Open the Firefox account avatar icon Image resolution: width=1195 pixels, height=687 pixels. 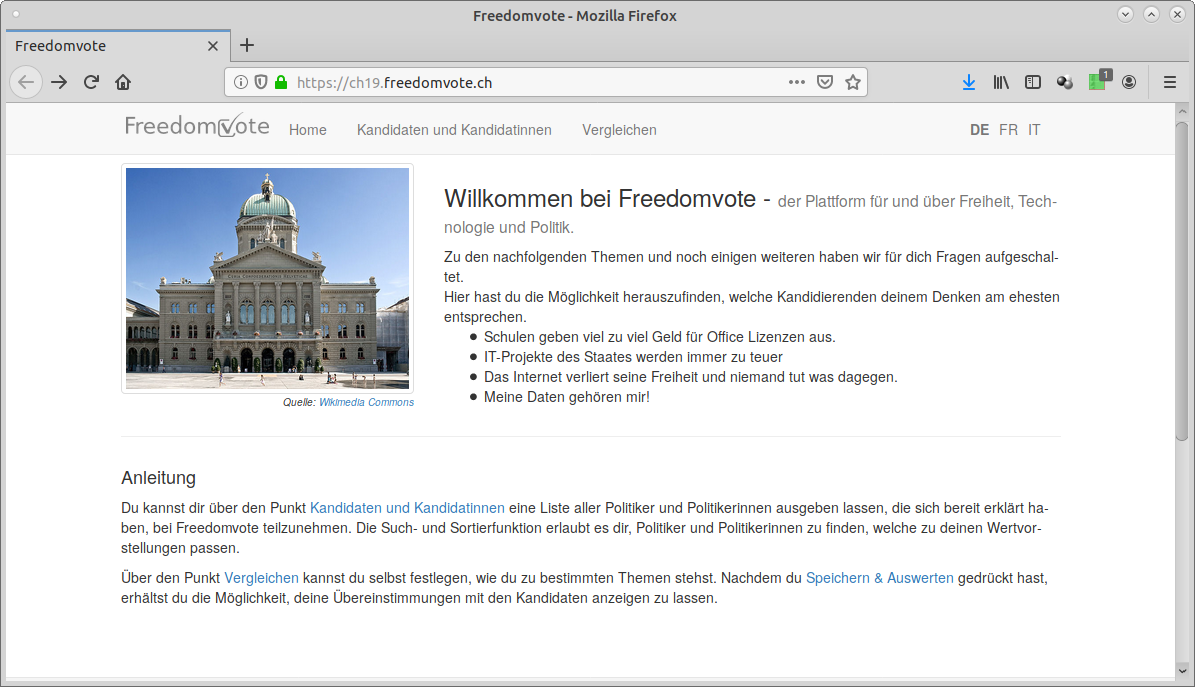click(1129, 82)
